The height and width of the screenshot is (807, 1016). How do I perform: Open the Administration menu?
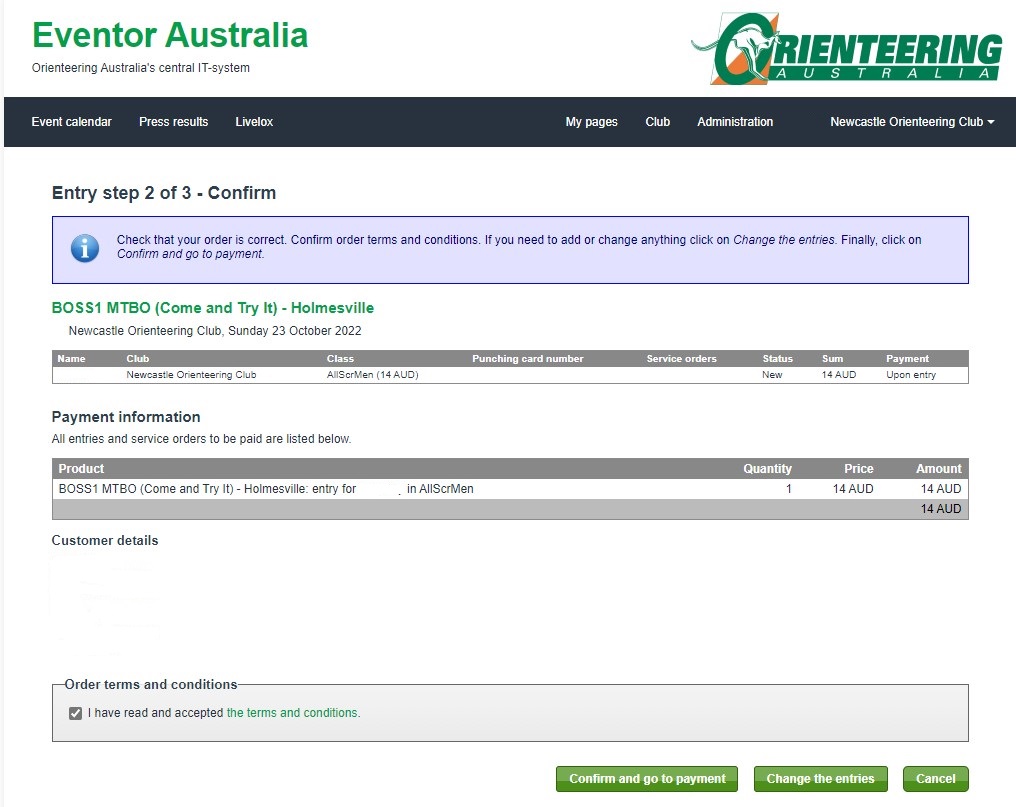[735, 122]
